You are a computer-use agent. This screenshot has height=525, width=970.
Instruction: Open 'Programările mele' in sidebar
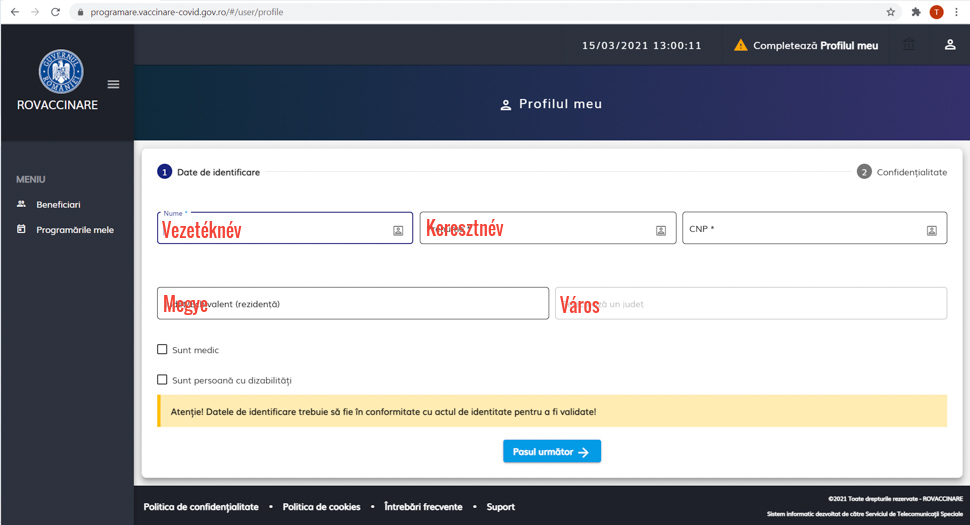74,230
